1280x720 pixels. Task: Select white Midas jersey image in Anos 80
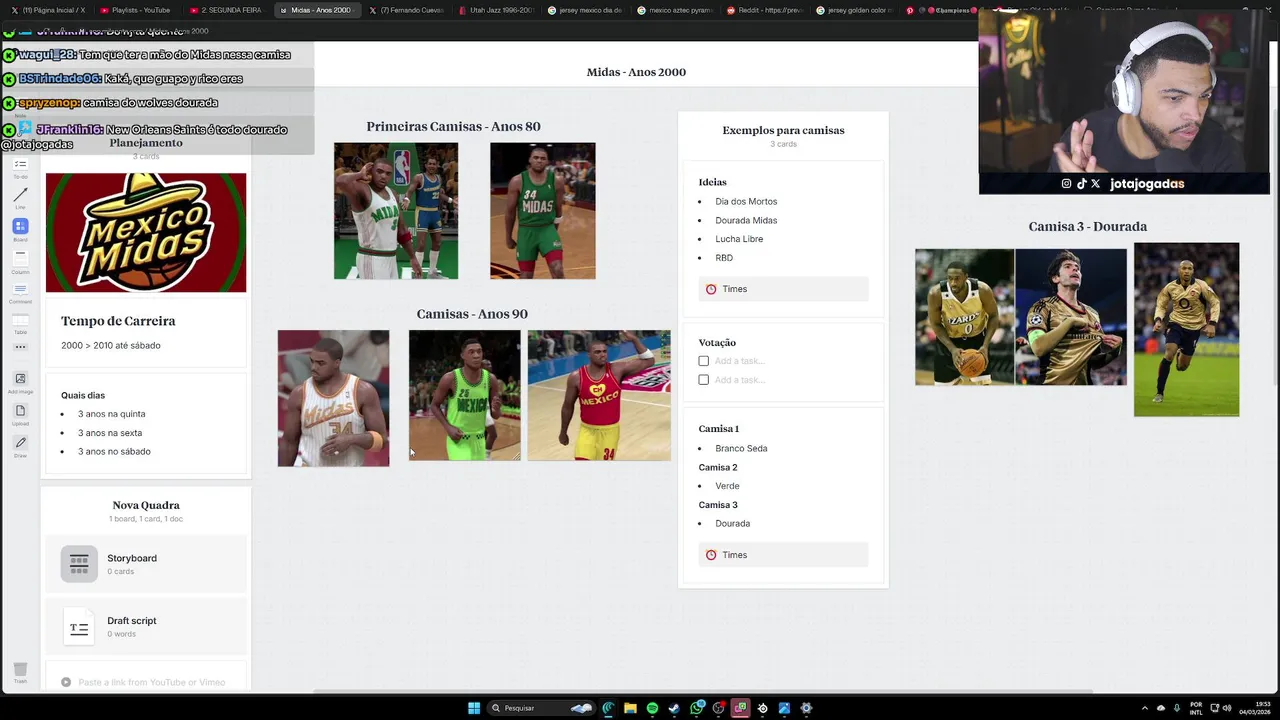click(396, 211)
